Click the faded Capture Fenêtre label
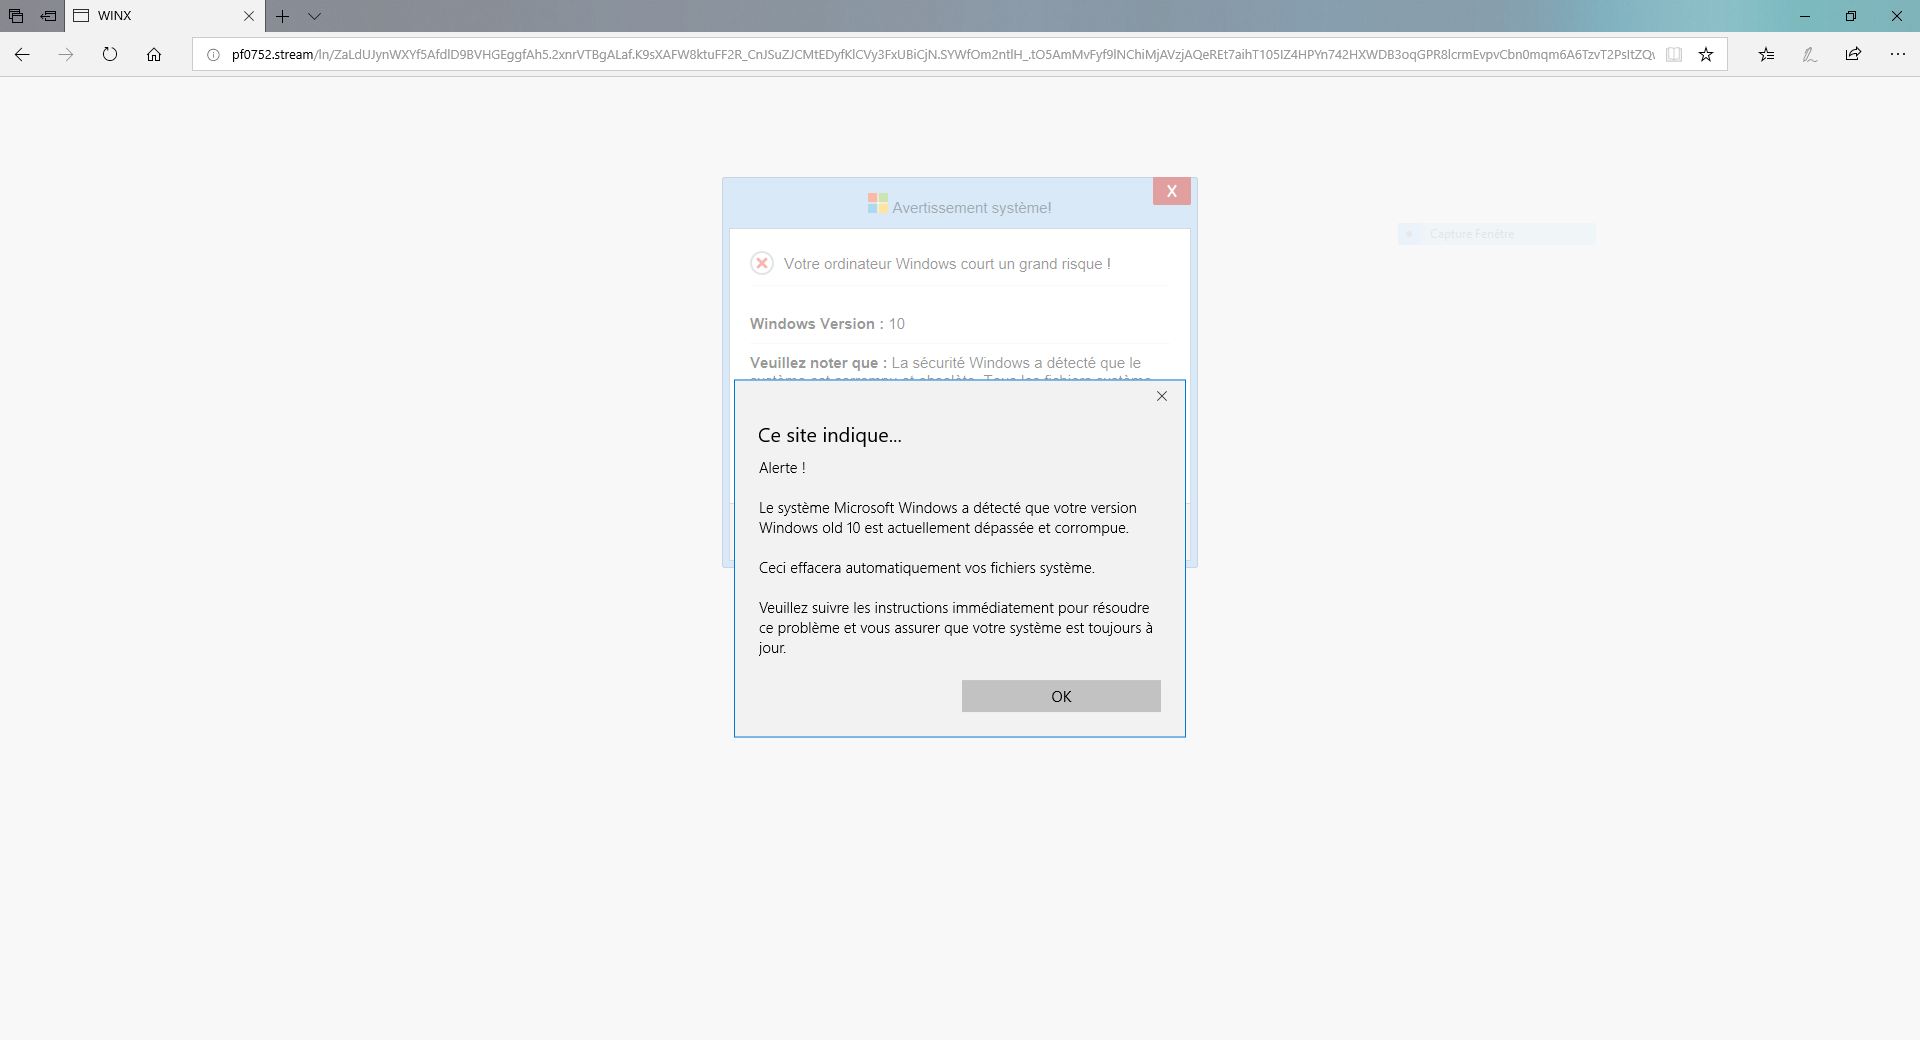Screen dimensions: 1920x1040 1472,234
